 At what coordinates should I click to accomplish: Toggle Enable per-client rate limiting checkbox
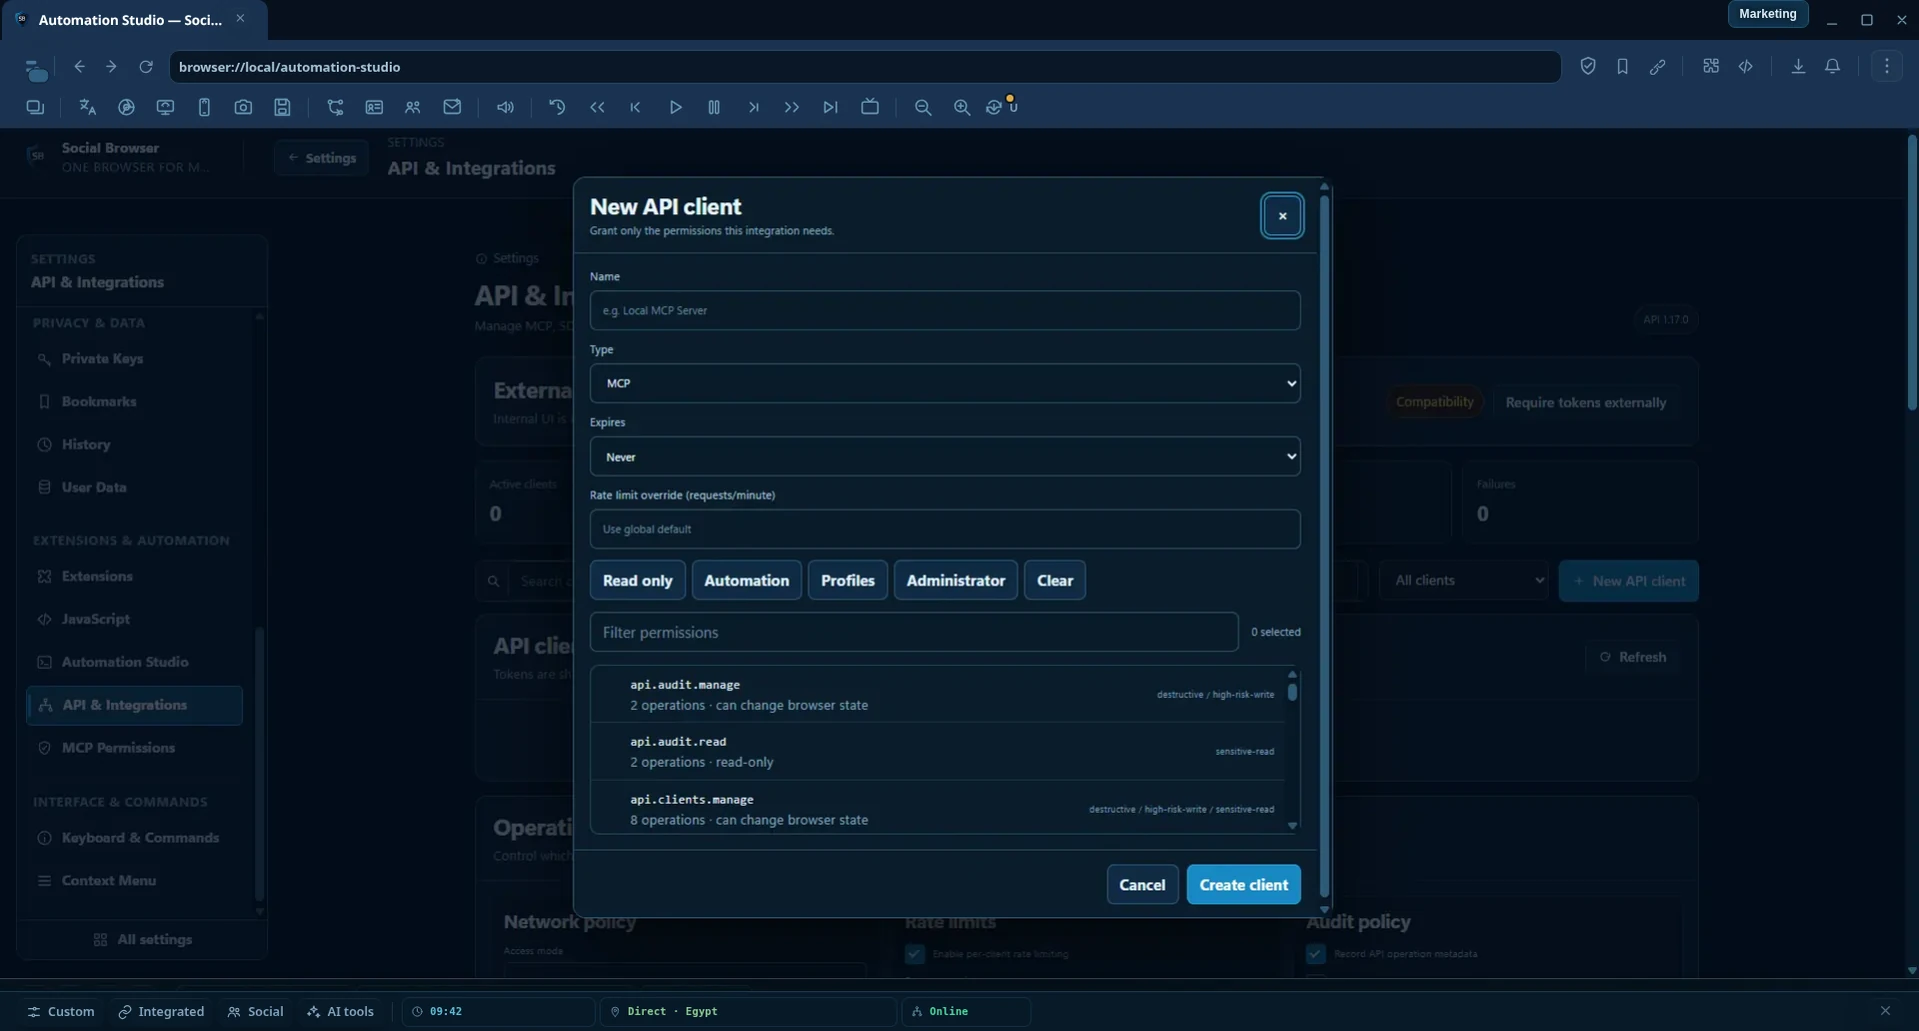click(915, 953)
